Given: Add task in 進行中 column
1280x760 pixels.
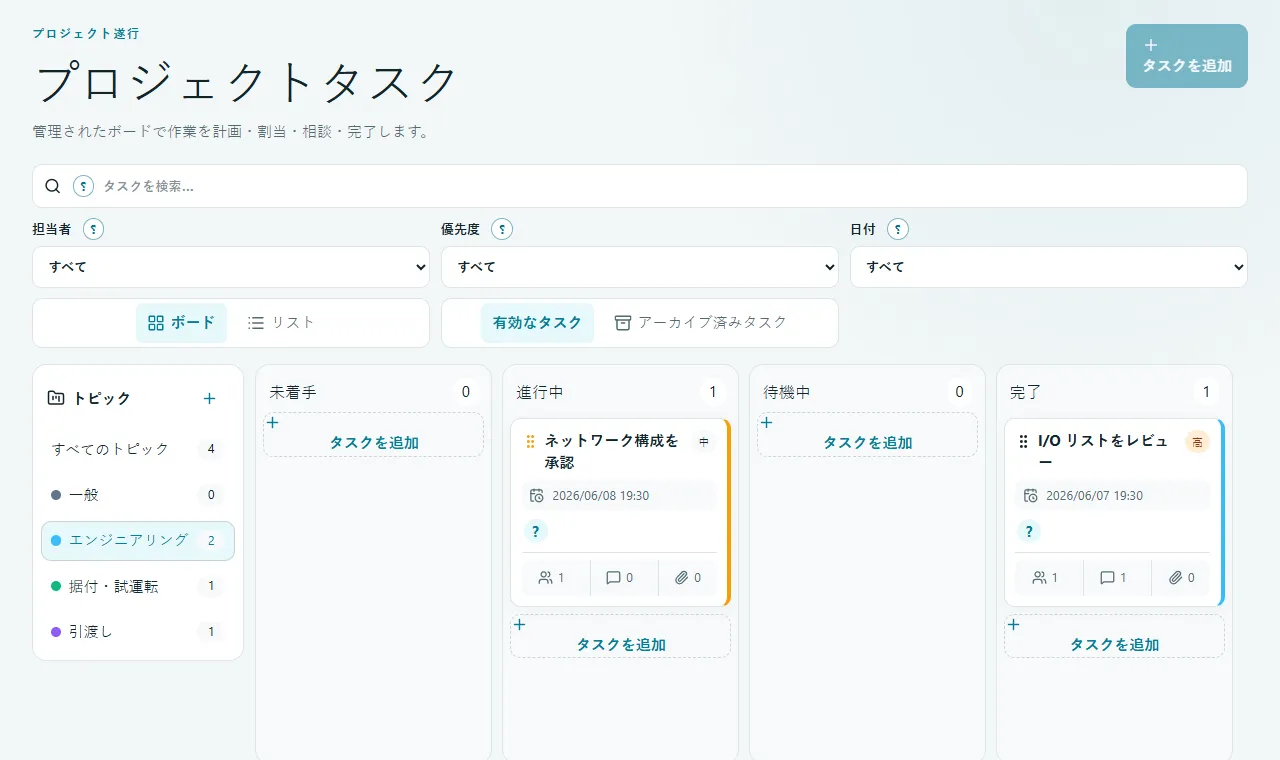Looking at the screenshot, I should pos(621,637).
